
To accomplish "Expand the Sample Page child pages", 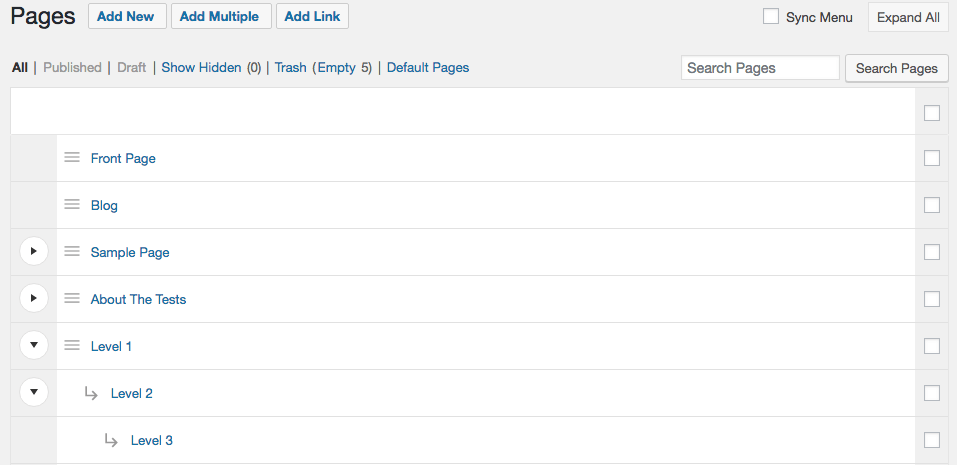I will pyautogui.click(x=34, y=252).
